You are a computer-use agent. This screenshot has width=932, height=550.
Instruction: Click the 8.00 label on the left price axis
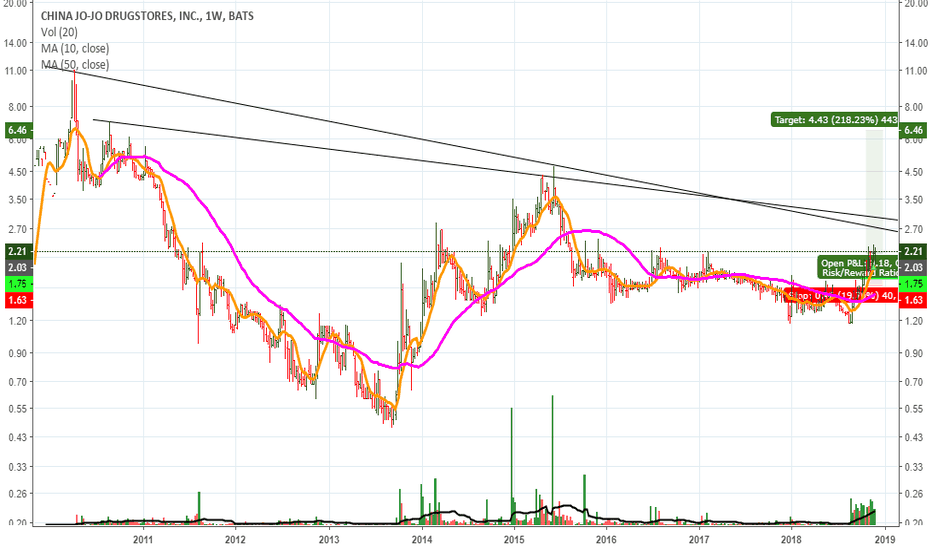(18, 107)
